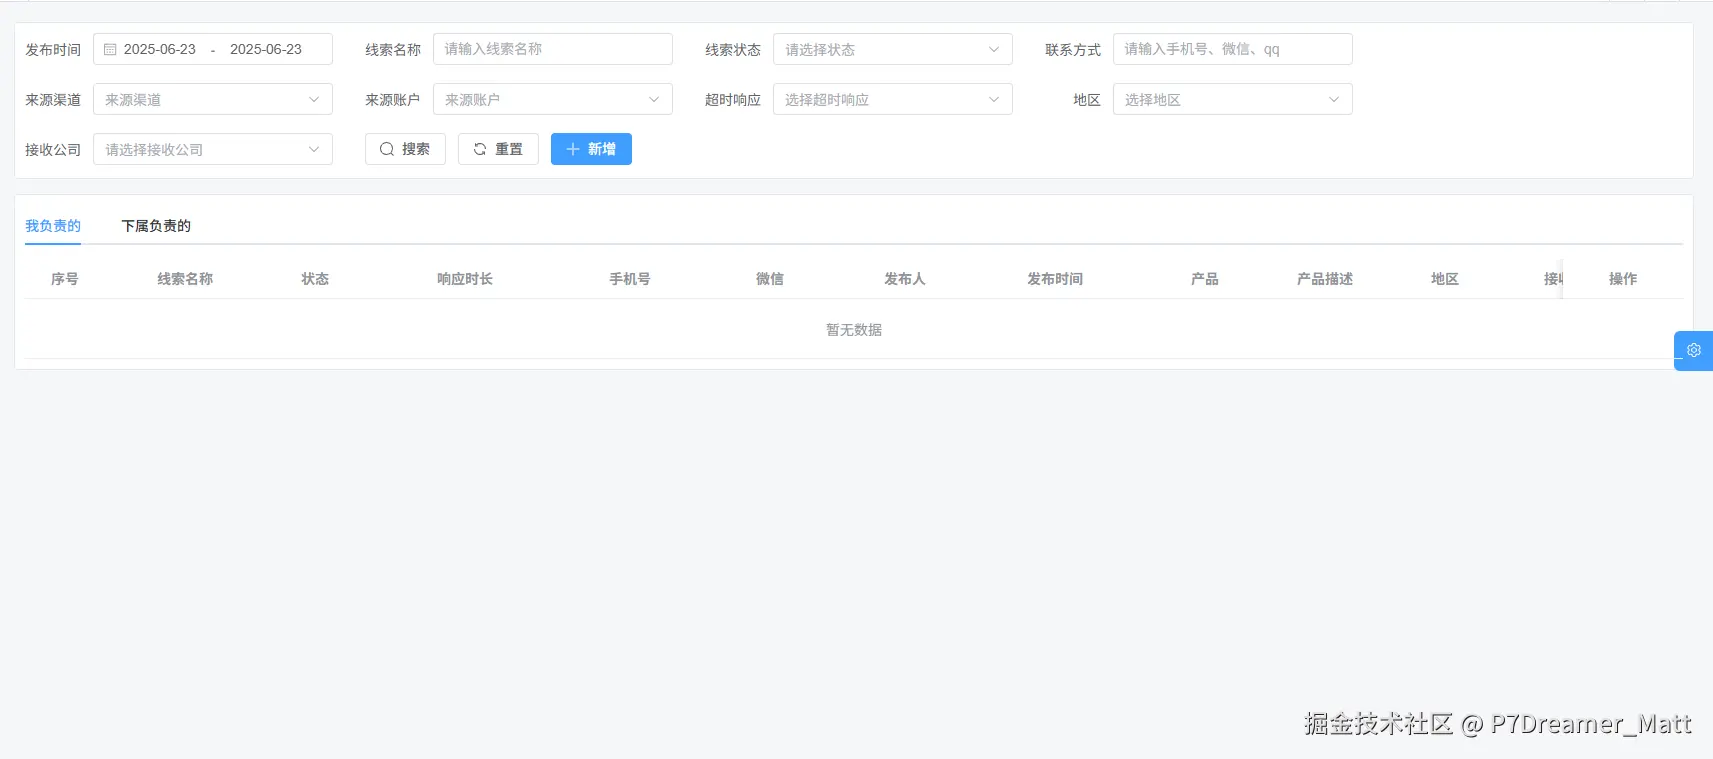Click the start date 2025-06-23 field
Screen dimensions: 1713x759
[x=160, y=49]
